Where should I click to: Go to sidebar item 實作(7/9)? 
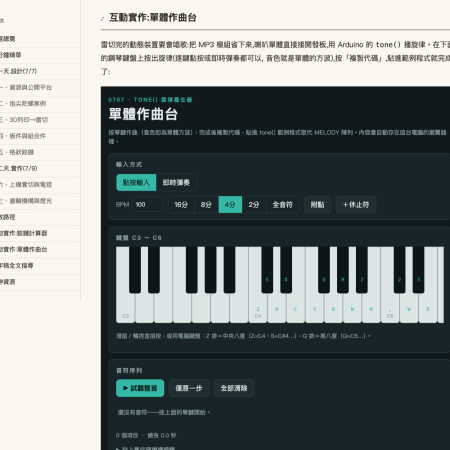(x=39, y=168)
